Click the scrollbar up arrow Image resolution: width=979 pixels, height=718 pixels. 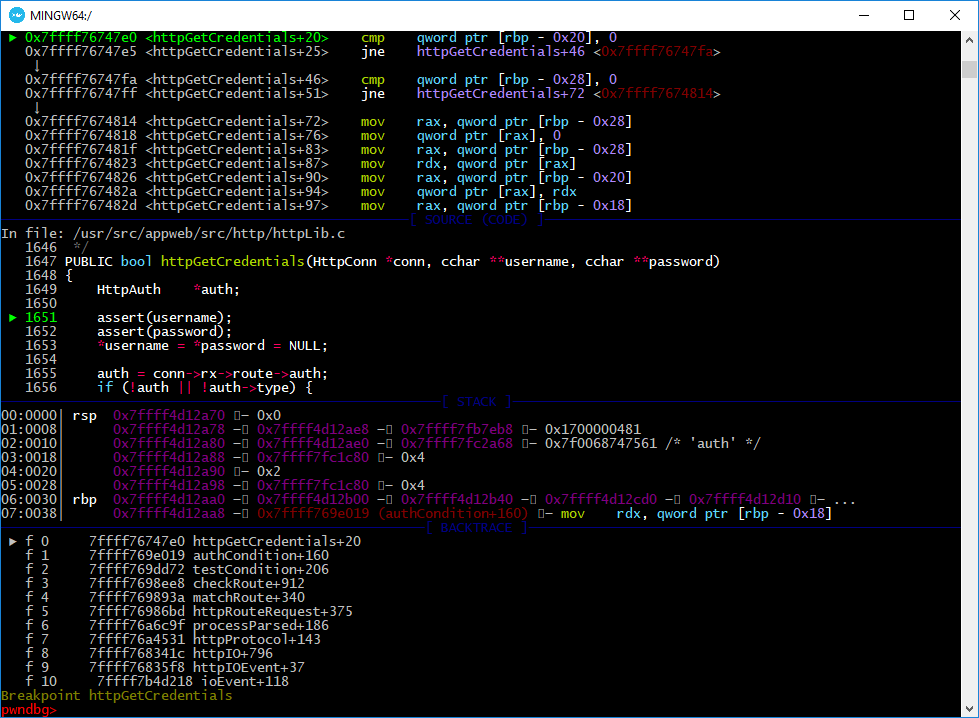[970, 40]
